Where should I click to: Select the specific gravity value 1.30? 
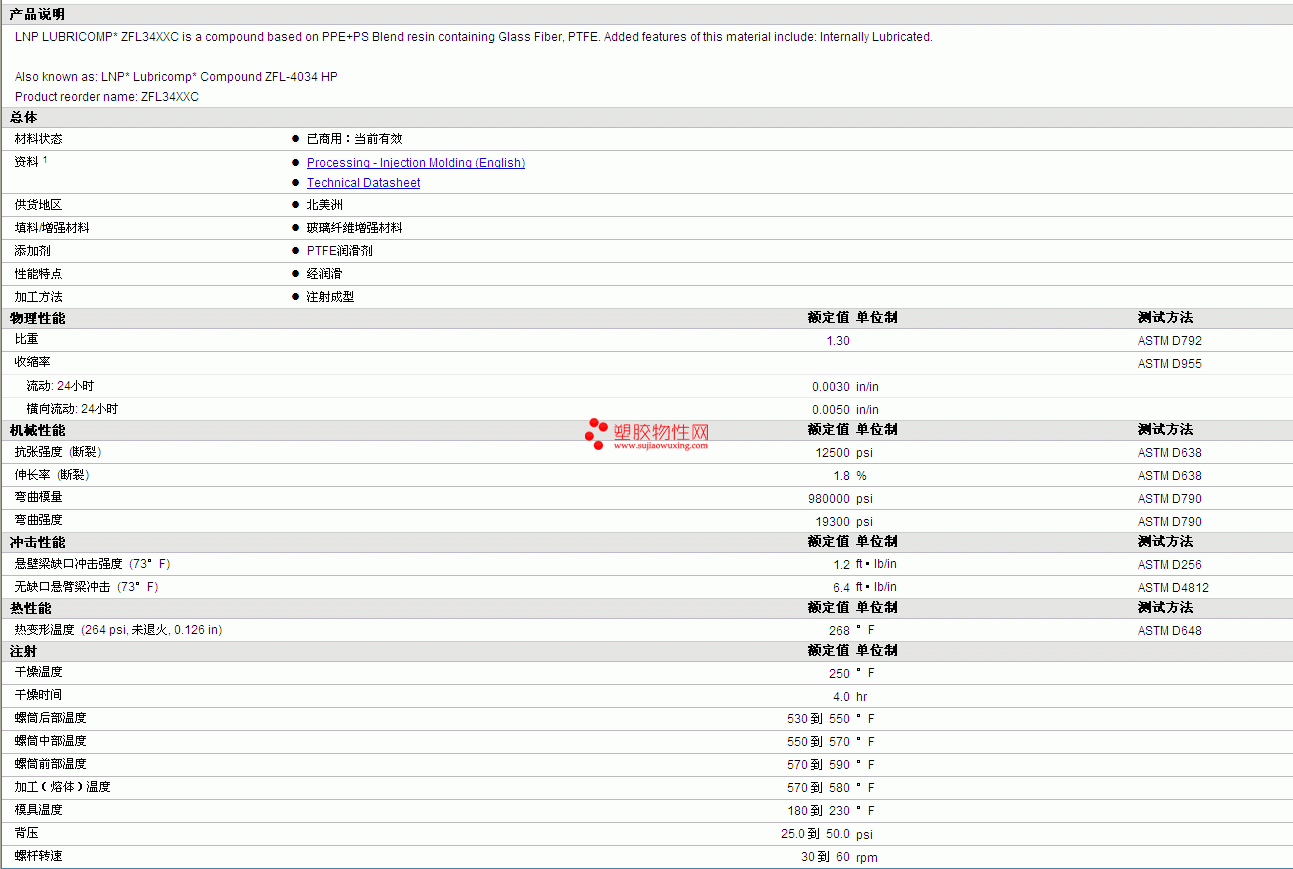(x=838, y=341)
